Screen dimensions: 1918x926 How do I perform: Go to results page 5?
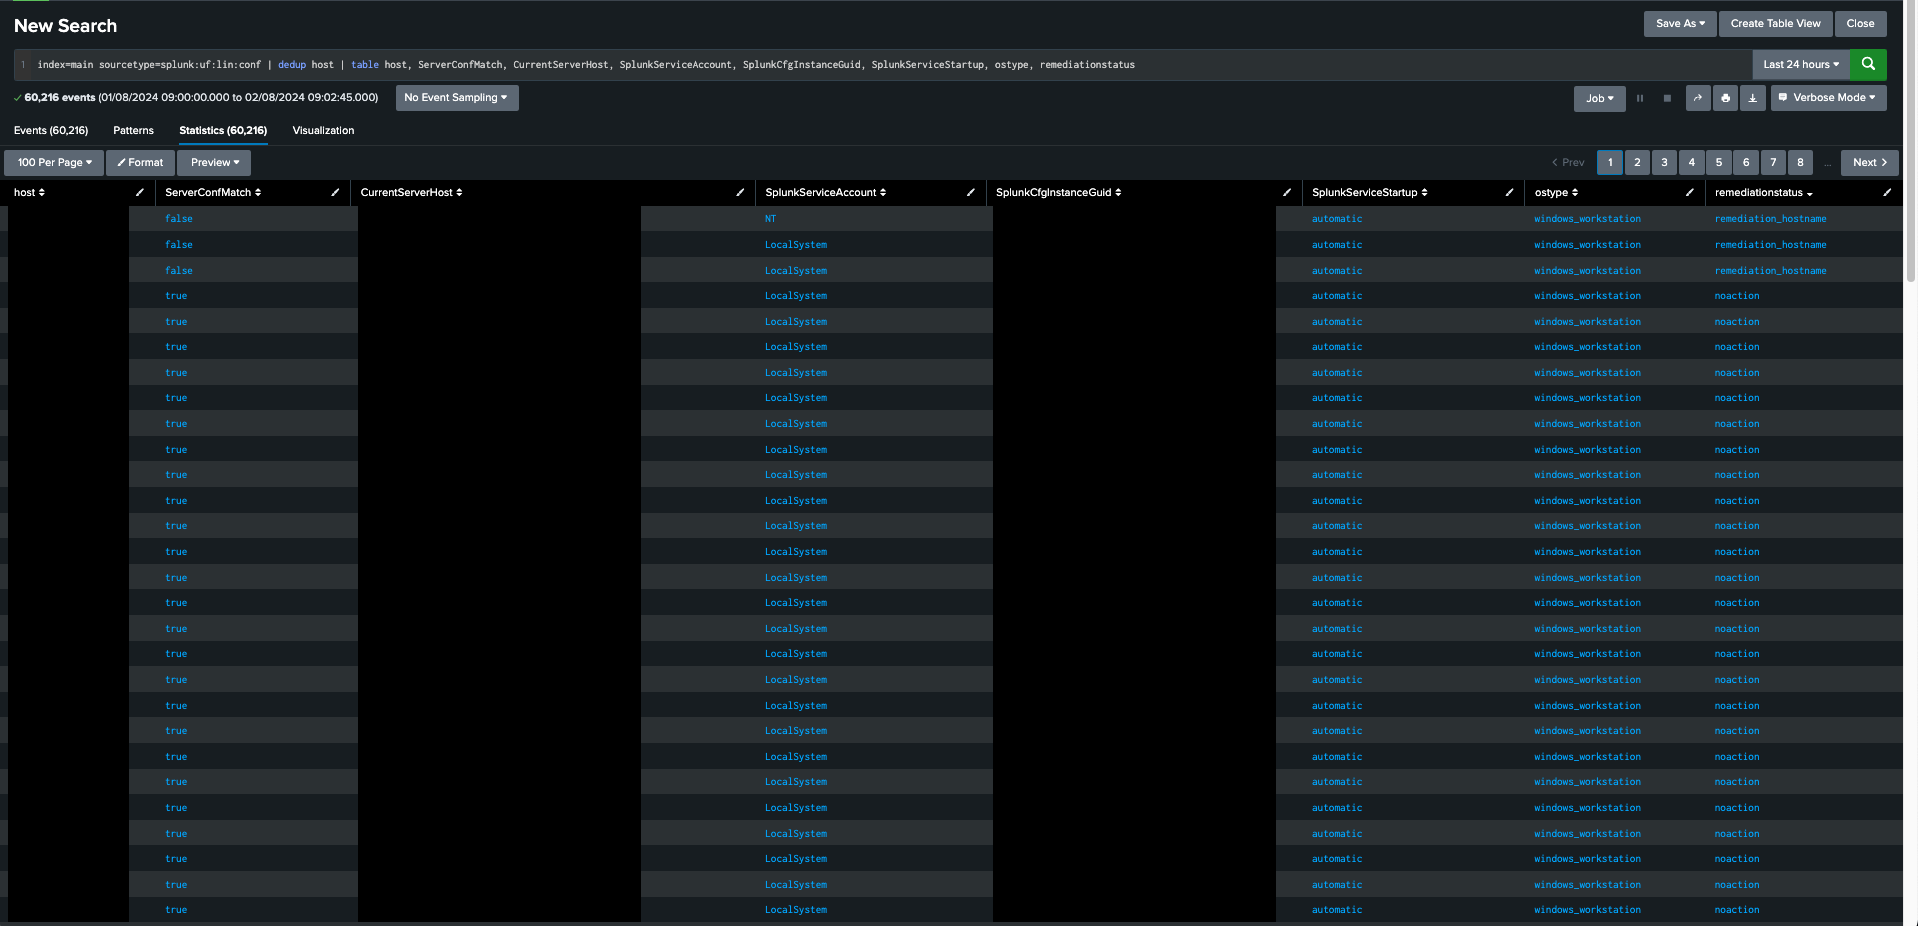tap(1718, 162)
